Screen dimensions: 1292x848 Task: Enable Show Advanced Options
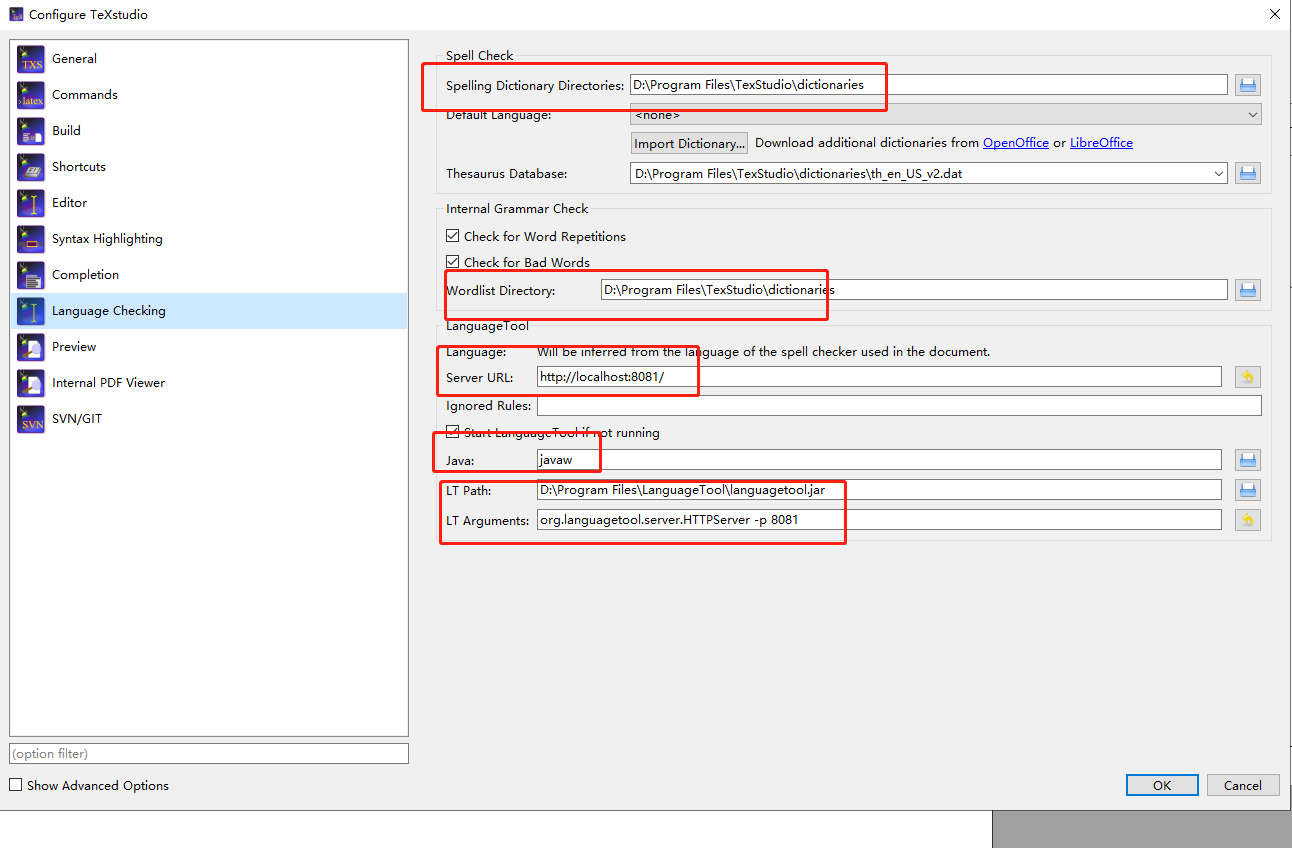pyautogui.click(x=15, y=785)
